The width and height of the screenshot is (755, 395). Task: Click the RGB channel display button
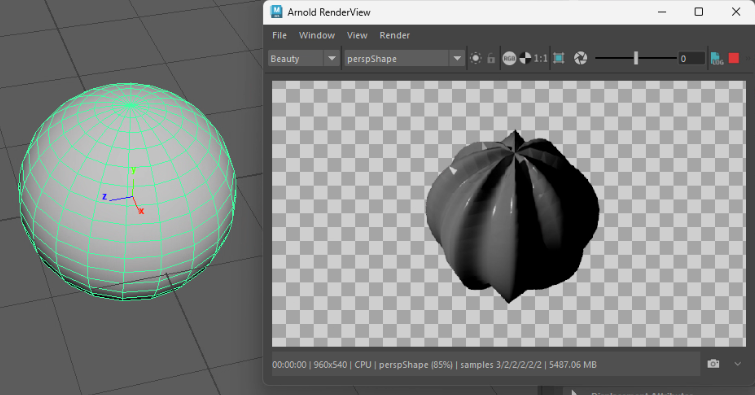[x=509, y=58]
